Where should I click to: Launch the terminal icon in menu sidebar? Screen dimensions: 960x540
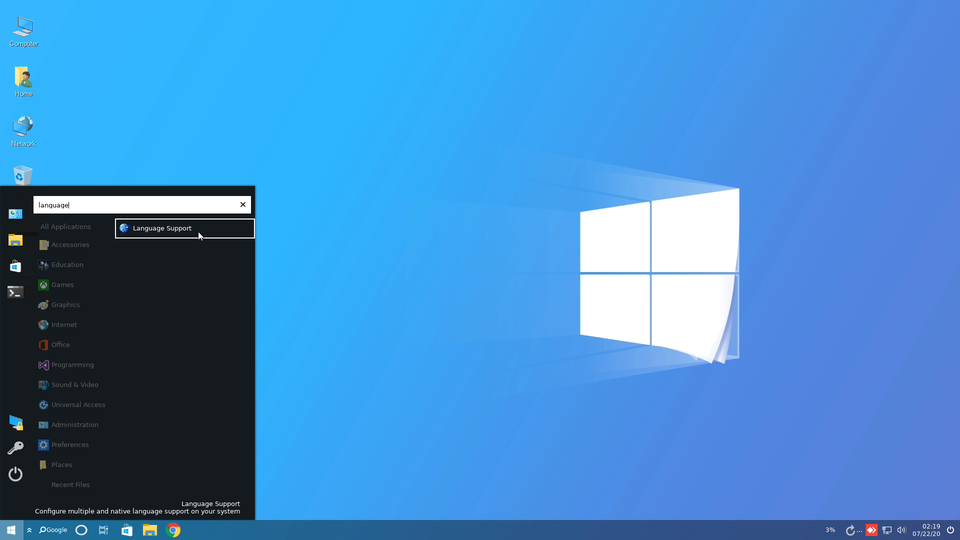tap(15, 292)
